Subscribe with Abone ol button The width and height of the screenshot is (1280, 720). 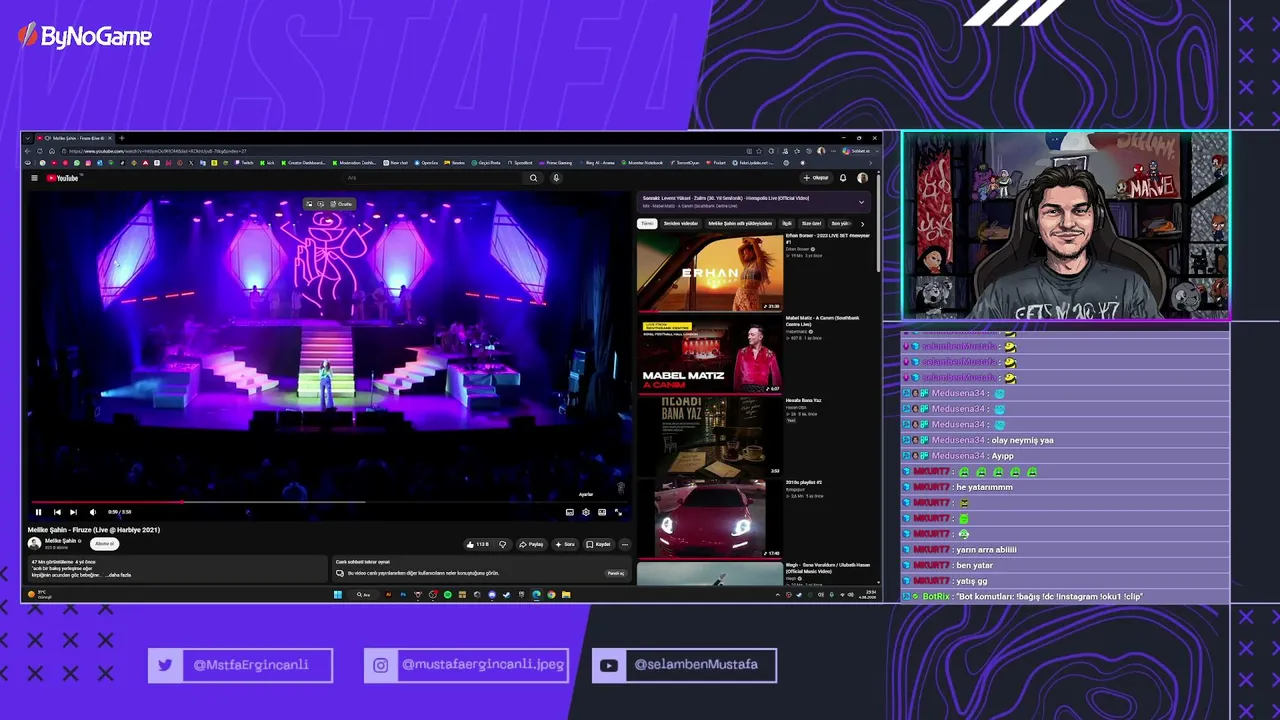click(104, 544)
